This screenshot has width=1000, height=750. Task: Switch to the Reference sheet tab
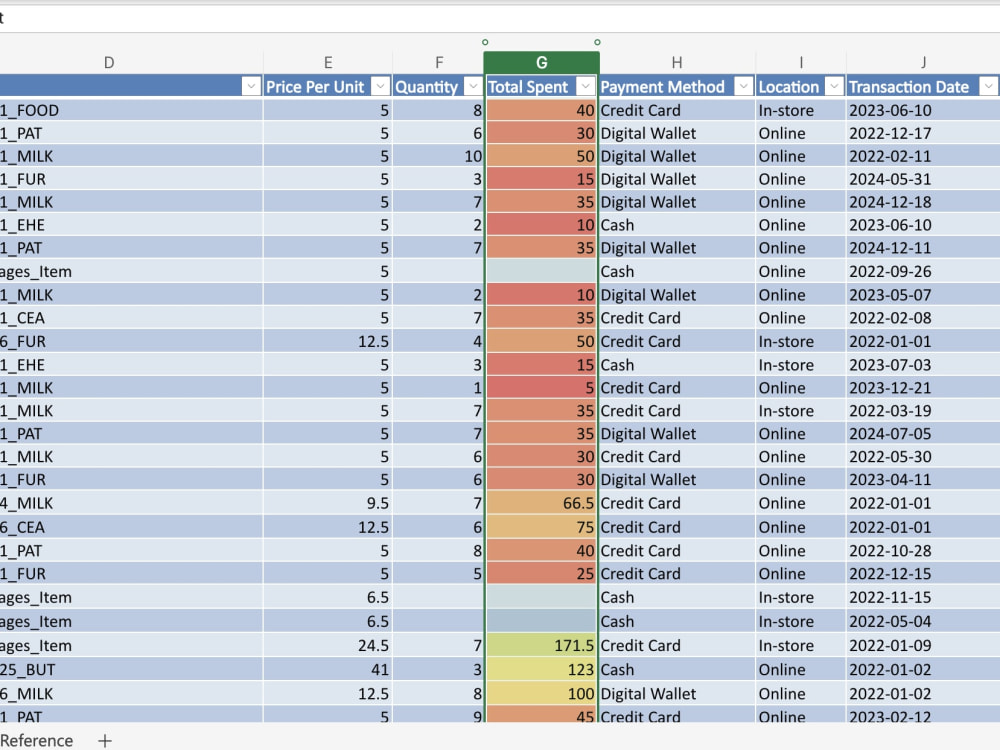click(x=36, y=740)
